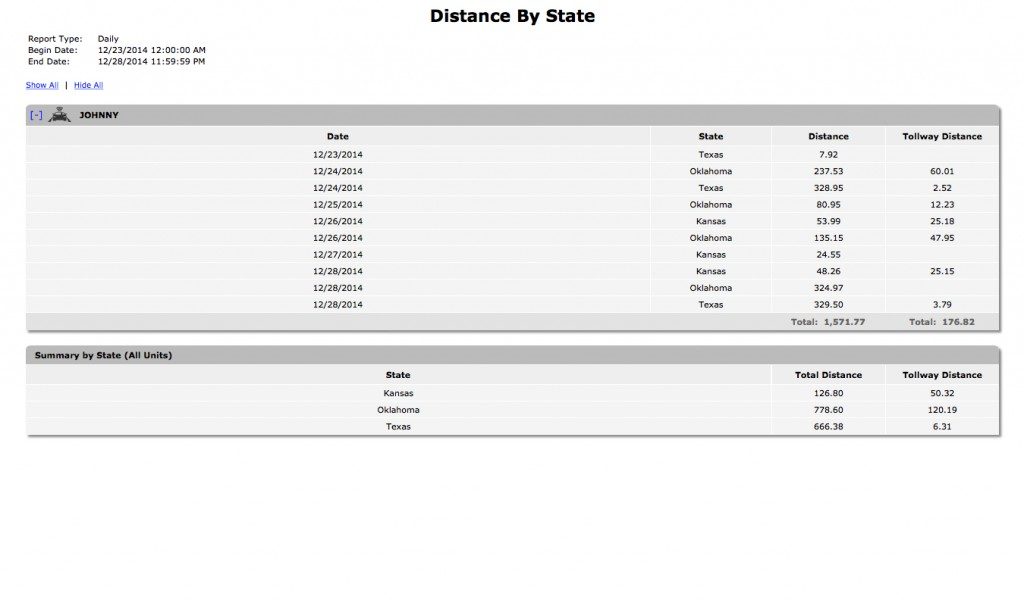Click the Hide All link

(x=88, y=85)
